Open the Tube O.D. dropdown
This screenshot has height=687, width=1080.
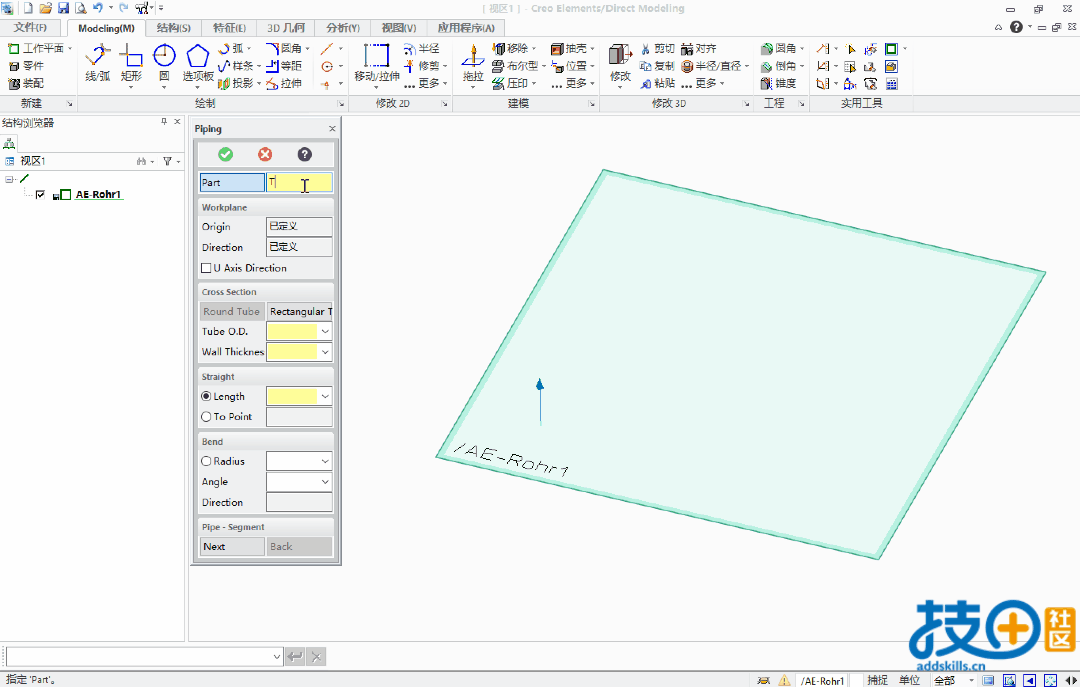(x=325, y=331)
